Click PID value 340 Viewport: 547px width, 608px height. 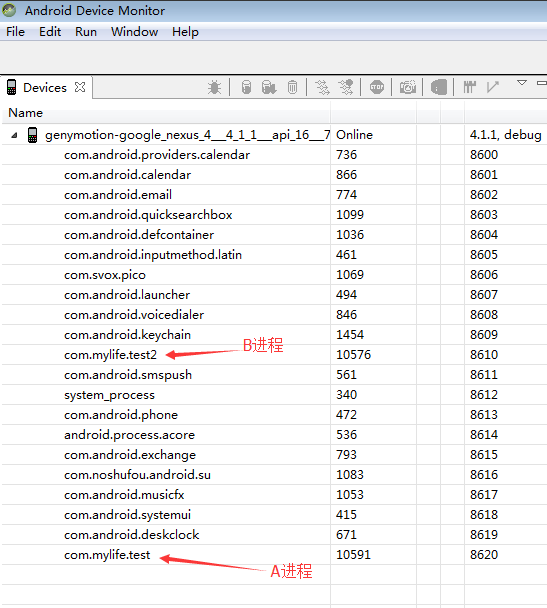click(x=346, y=395)
